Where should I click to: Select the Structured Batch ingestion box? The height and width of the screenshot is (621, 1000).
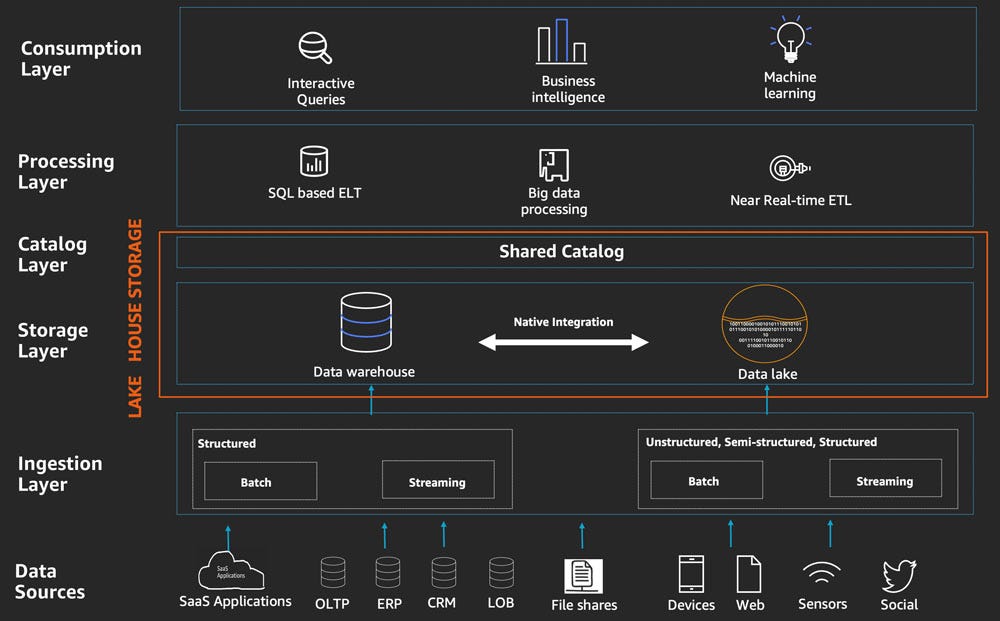259,481
